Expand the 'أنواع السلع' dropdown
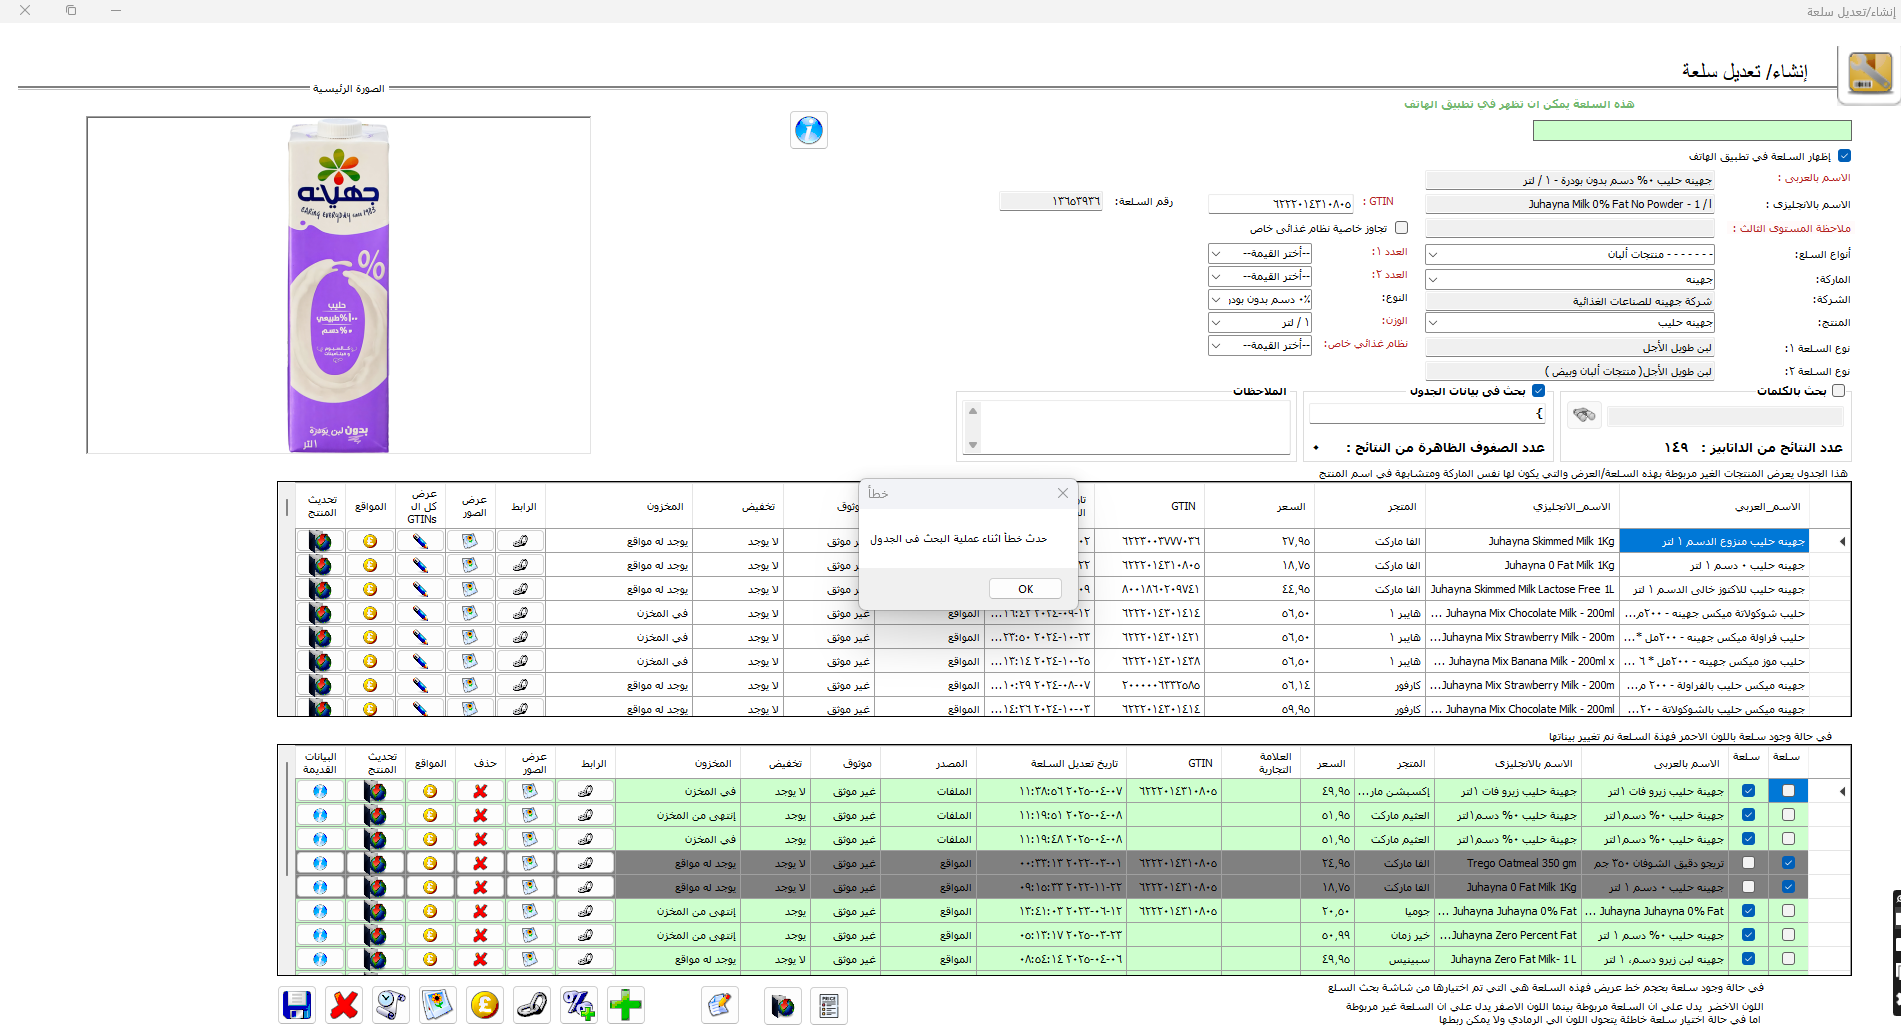This screenshot has width=1901, height=1030. (x=1433, y=255)
